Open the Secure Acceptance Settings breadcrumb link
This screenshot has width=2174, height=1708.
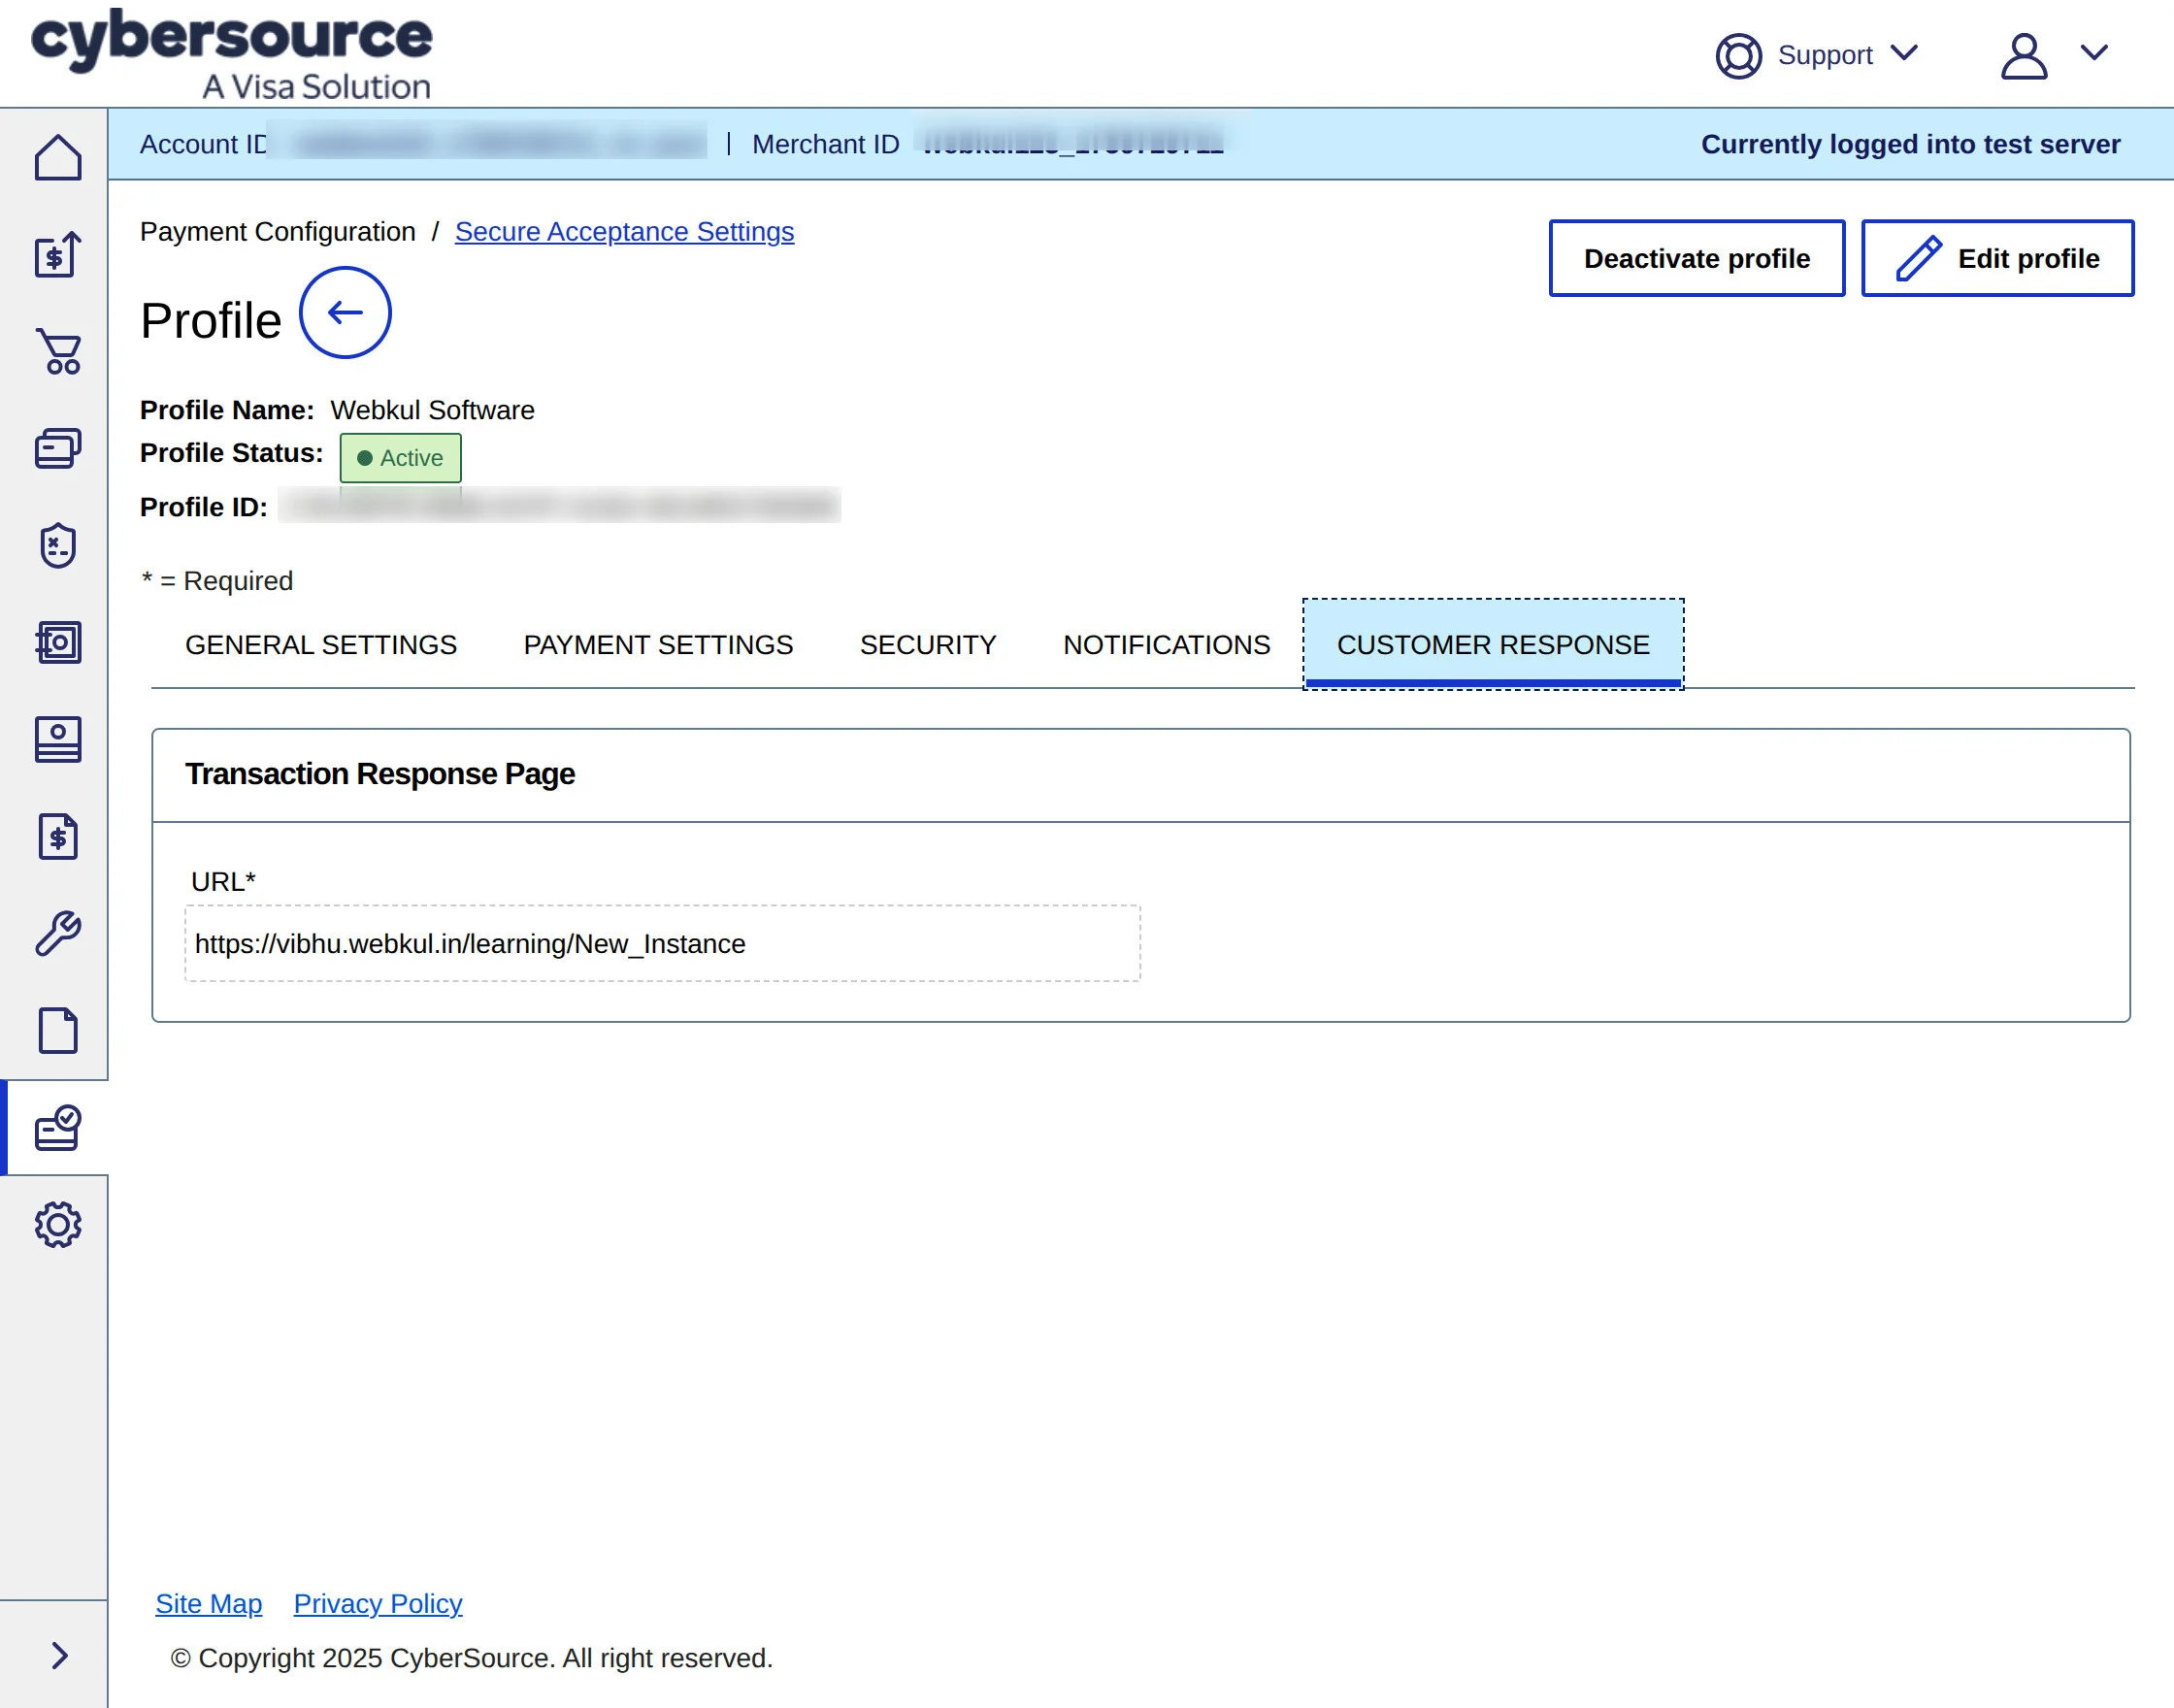click(624, 232)
